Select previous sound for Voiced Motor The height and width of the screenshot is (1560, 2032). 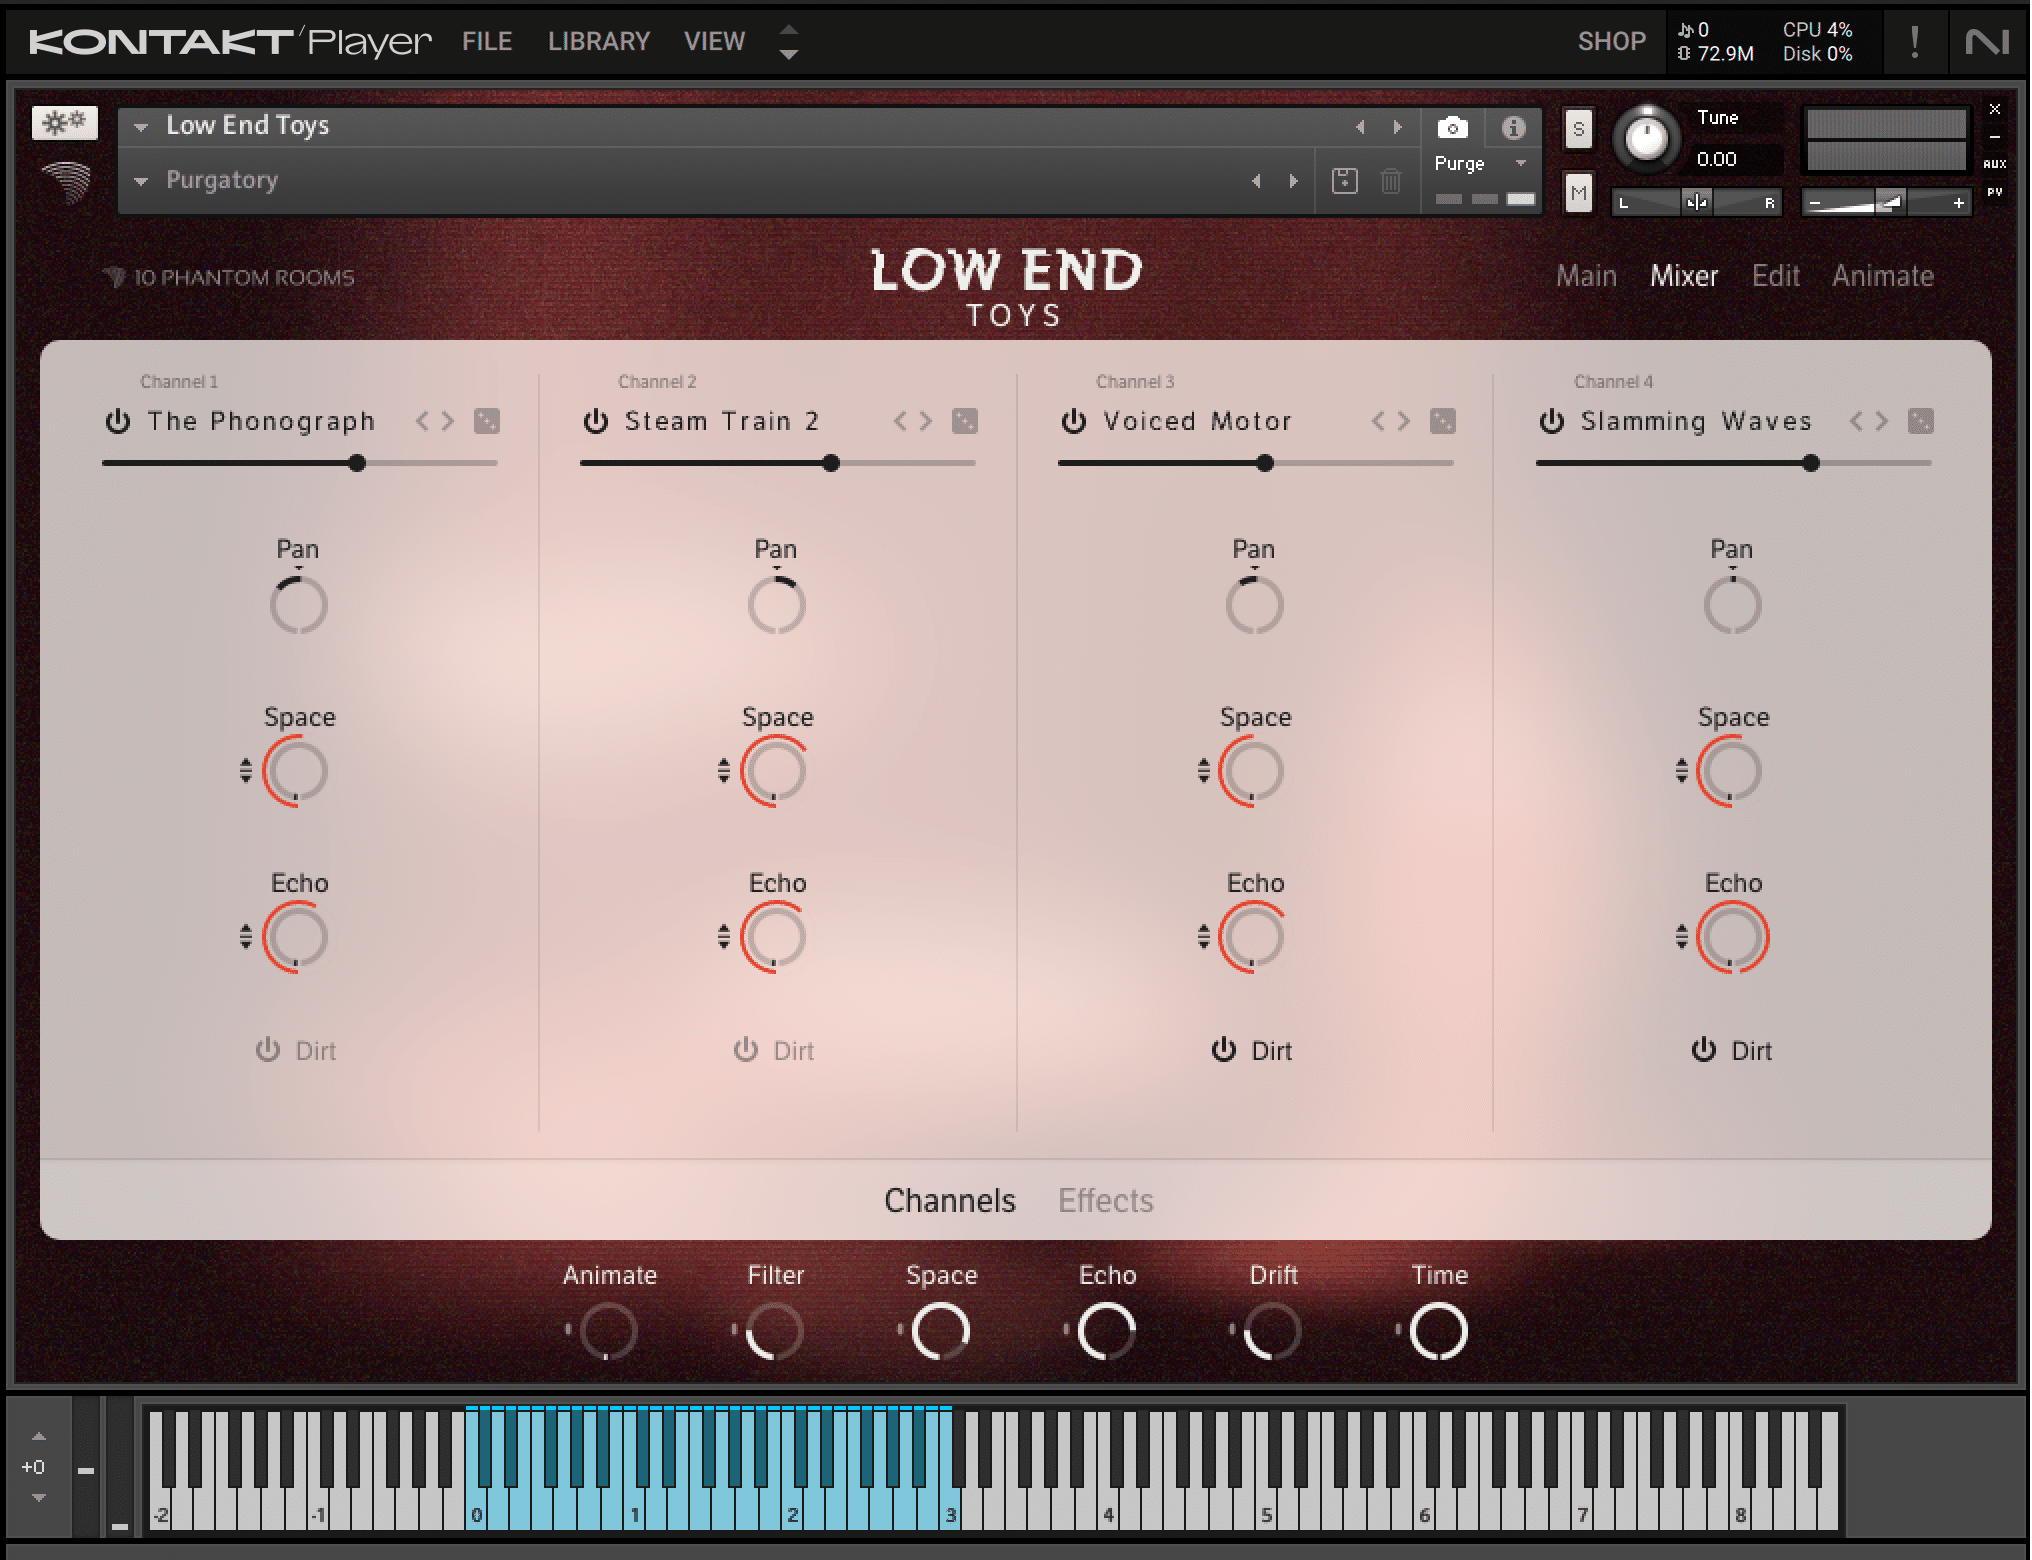coord(1378,421)
